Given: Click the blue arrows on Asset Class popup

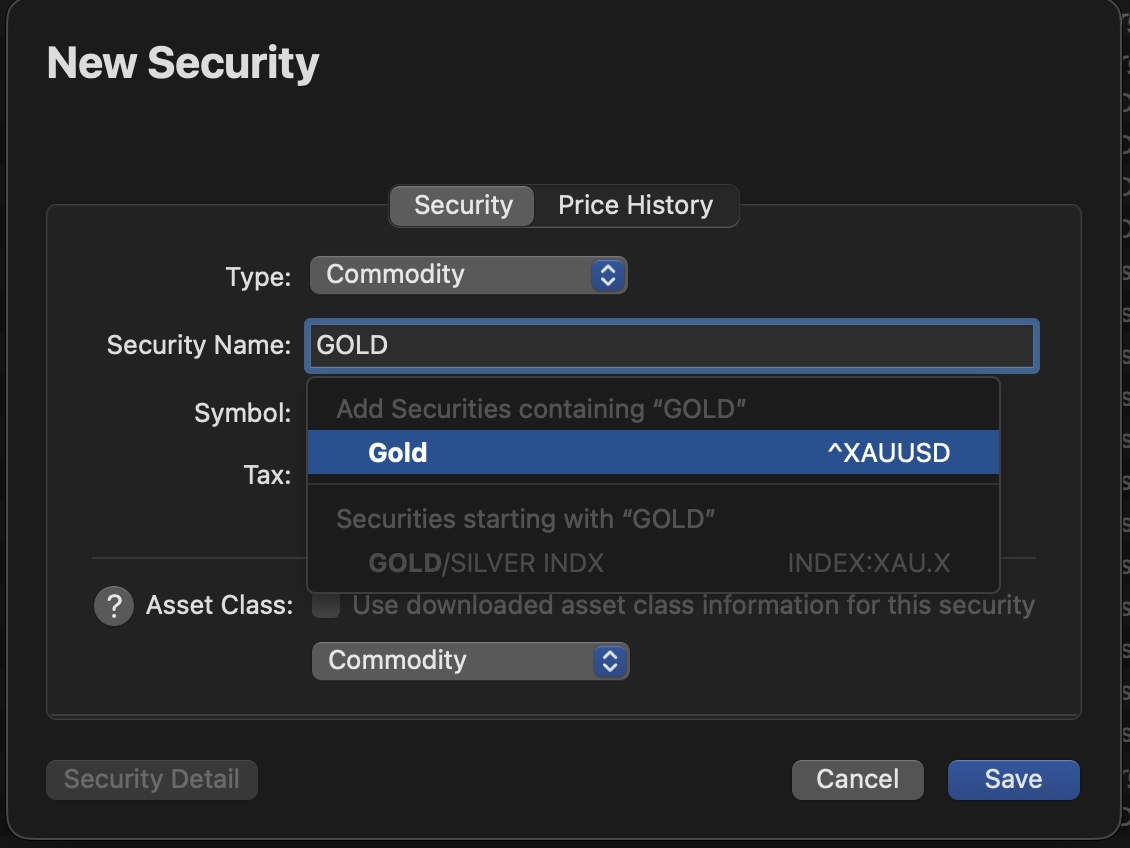Looking at the screenshot, I should pyautogui.click(x=609, y=661).
